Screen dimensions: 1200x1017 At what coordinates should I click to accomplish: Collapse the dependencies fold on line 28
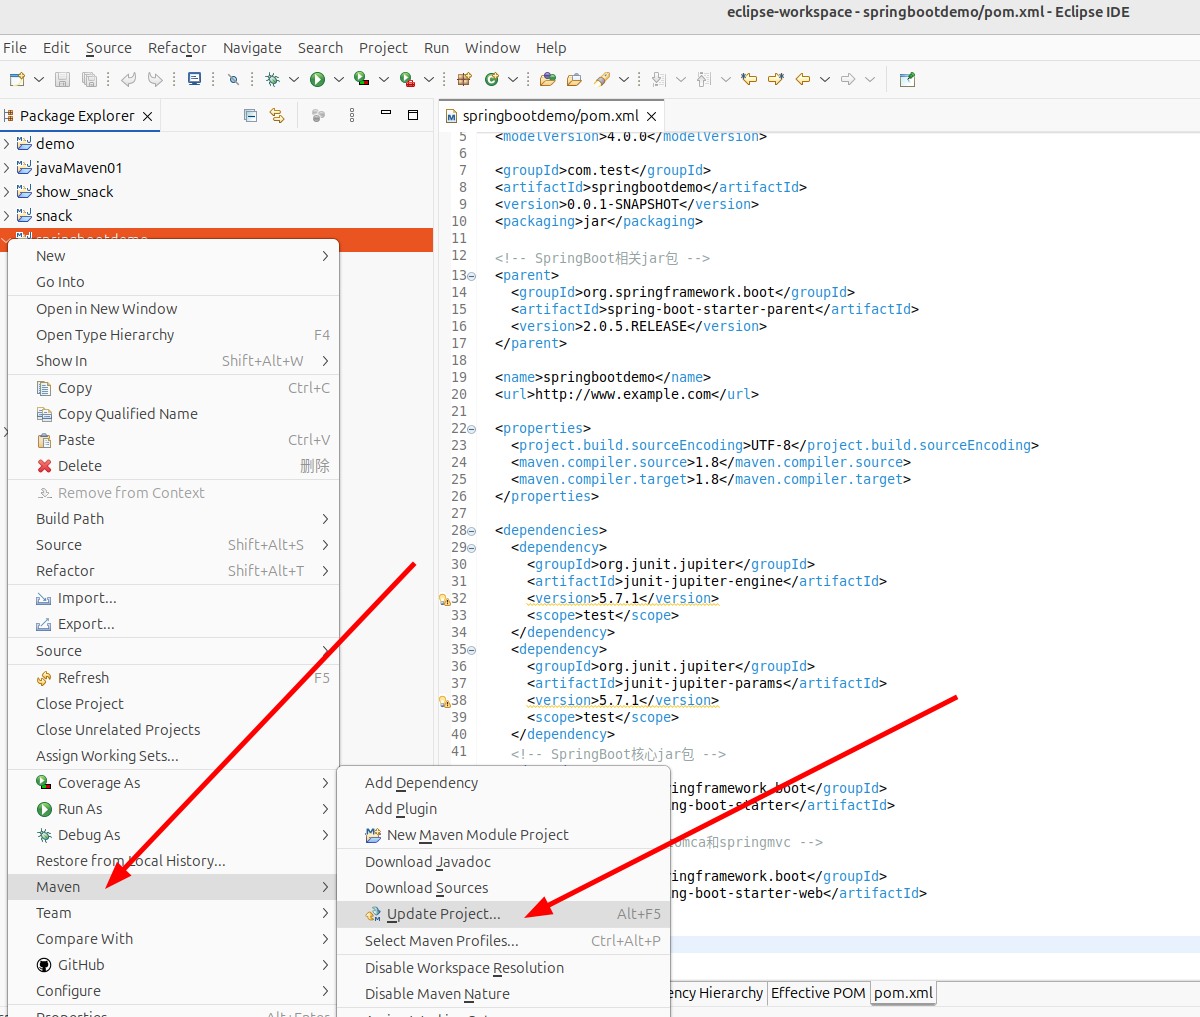point(472,531)
